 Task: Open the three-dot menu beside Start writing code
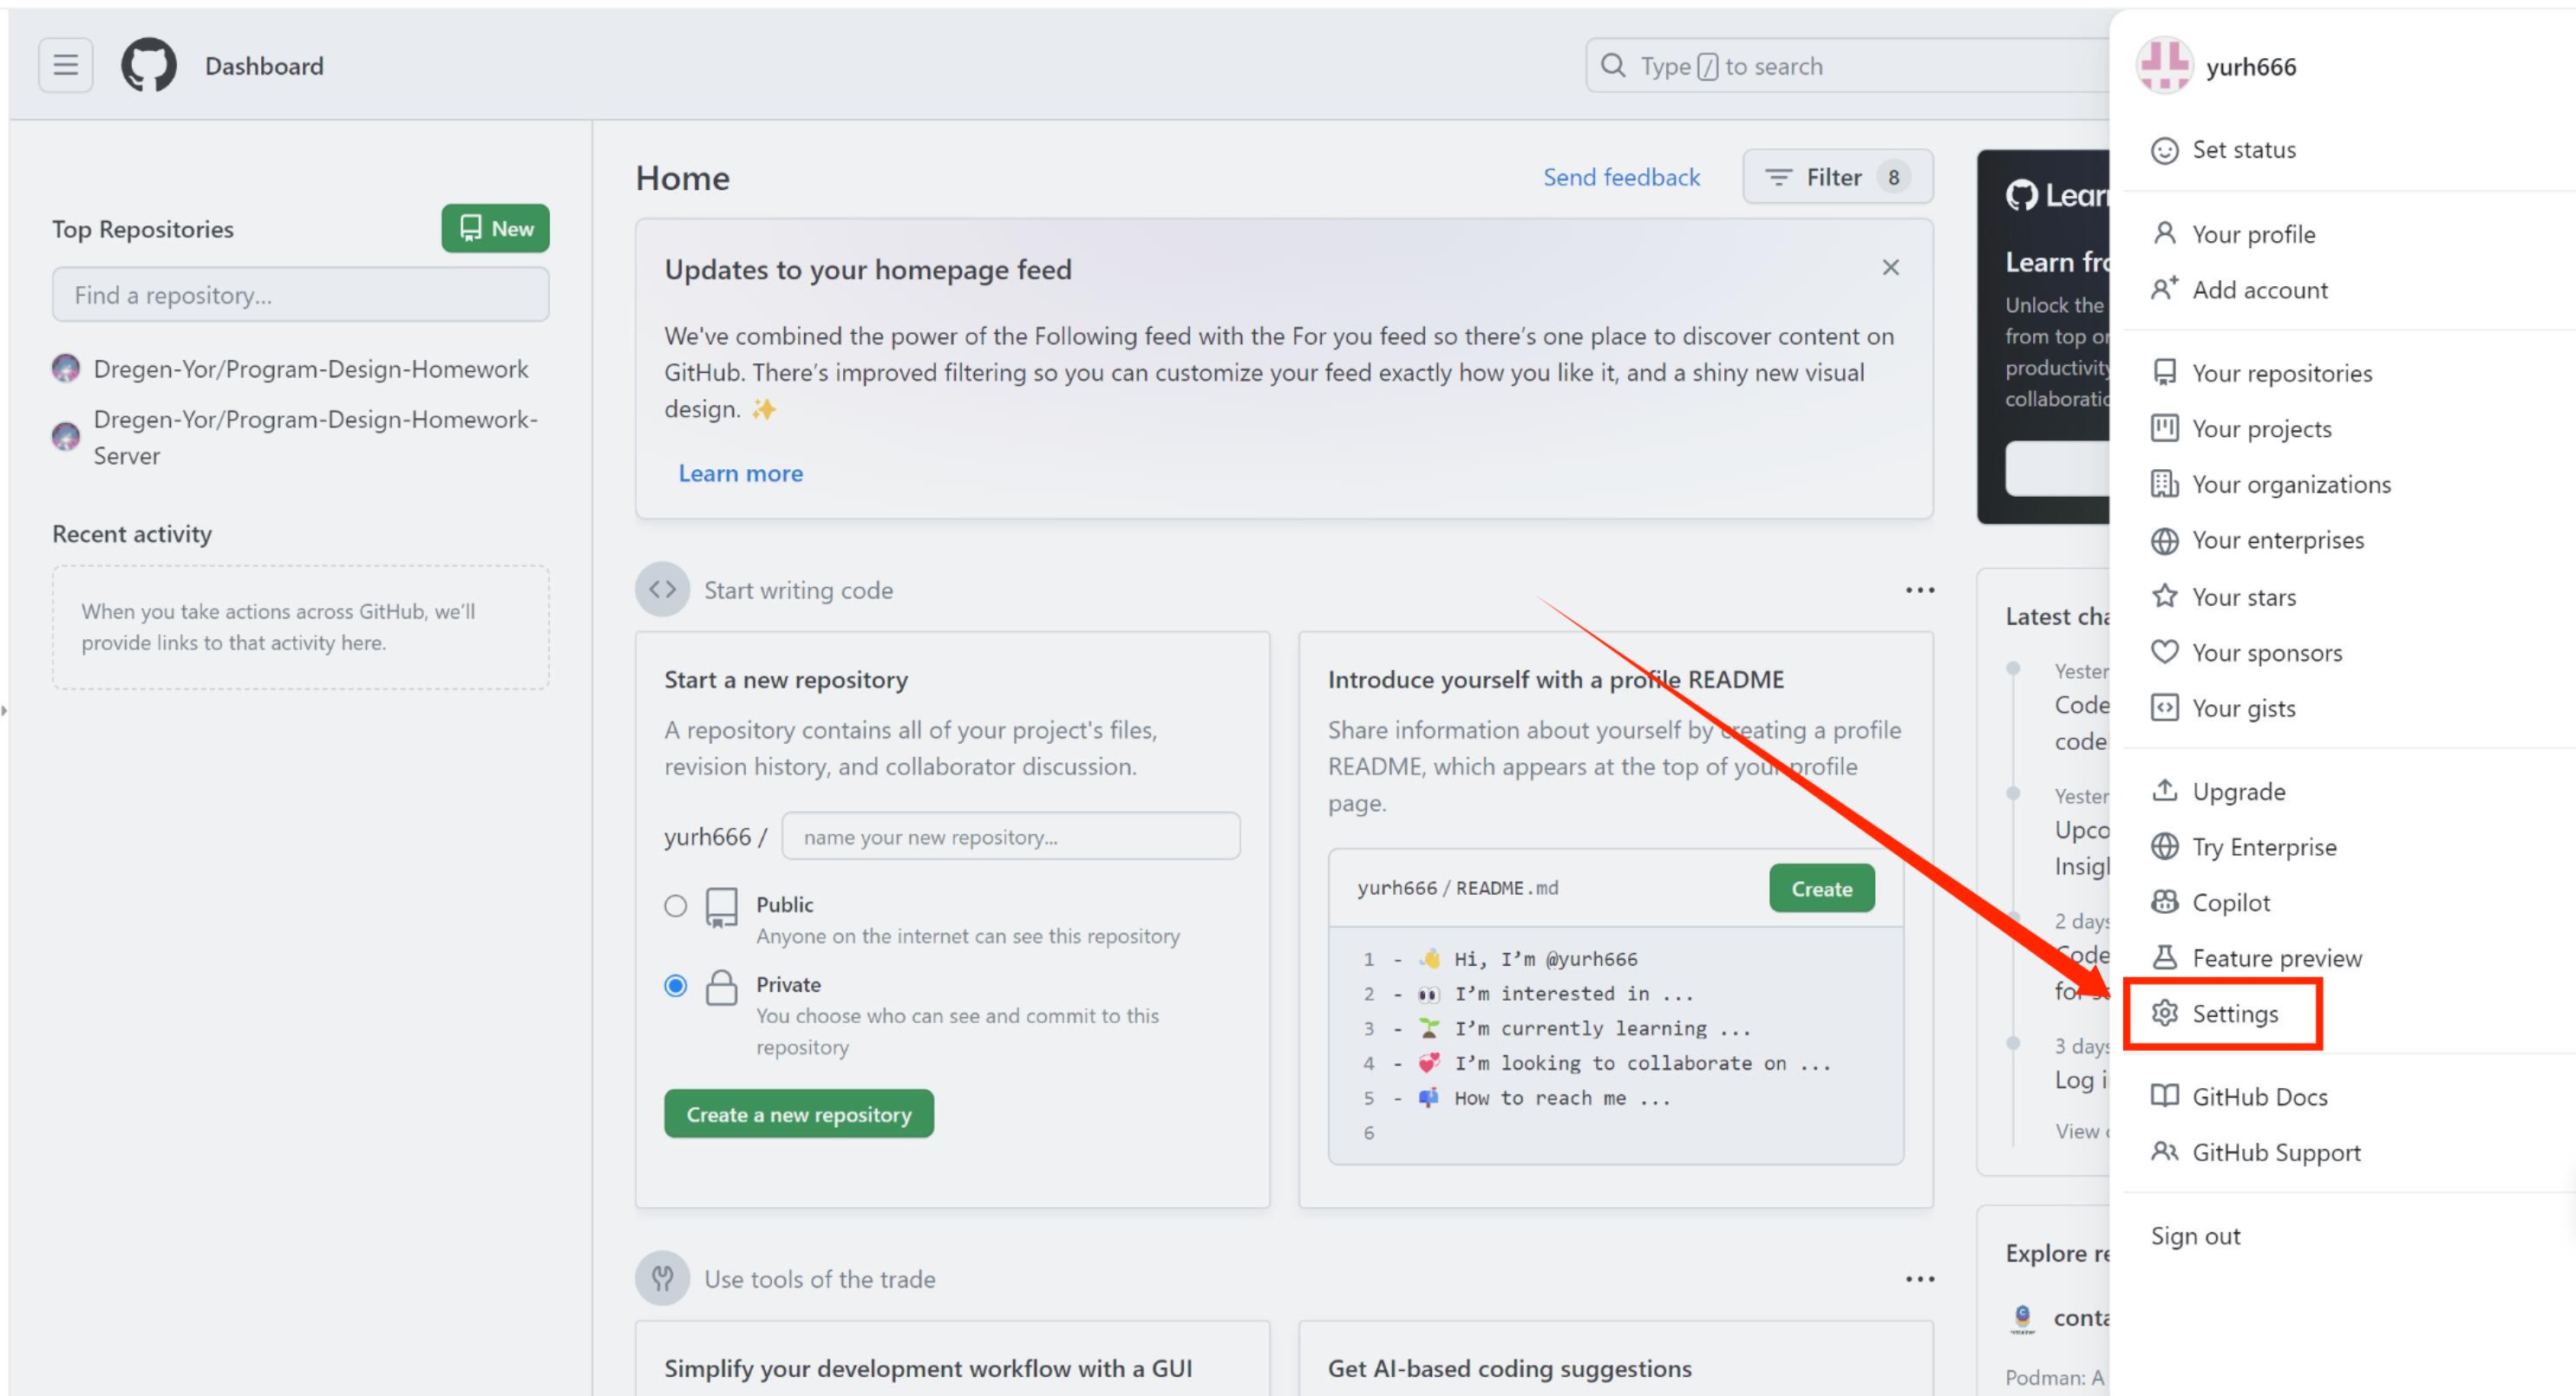pos(1919,590)
